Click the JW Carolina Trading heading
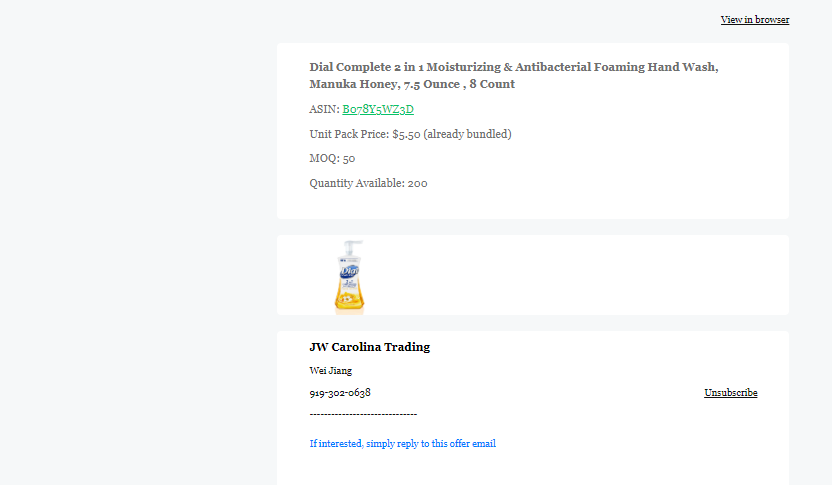 coord(370,347)
